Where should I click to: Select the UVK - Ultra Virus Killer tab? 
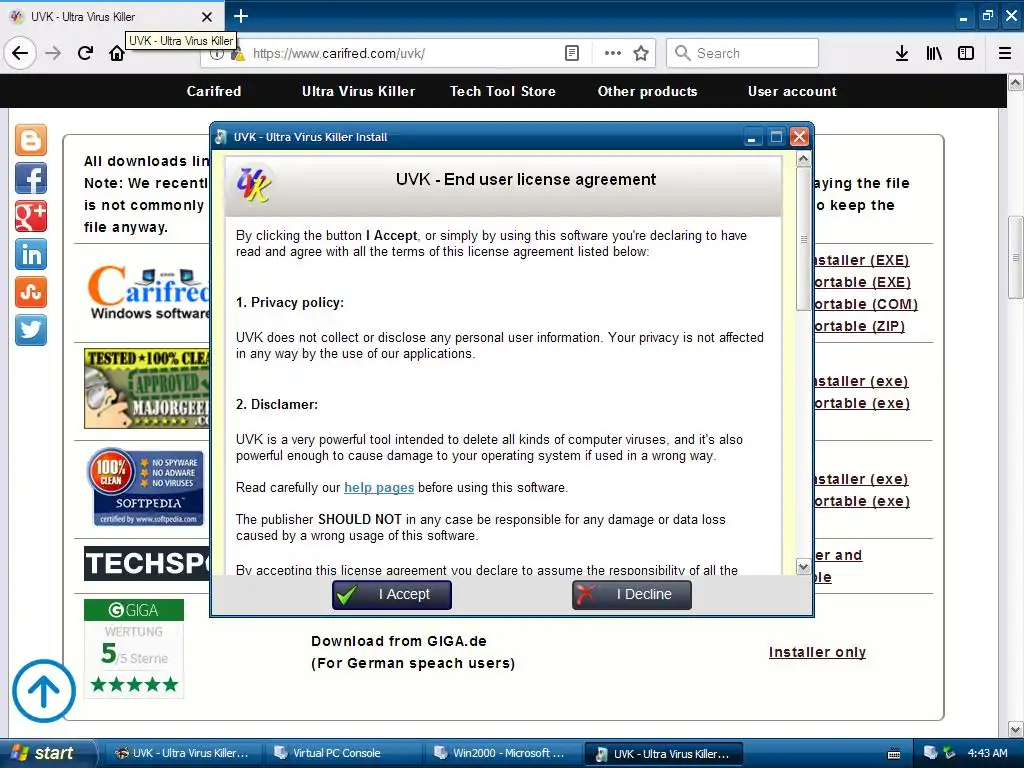(x=111, y=16)
